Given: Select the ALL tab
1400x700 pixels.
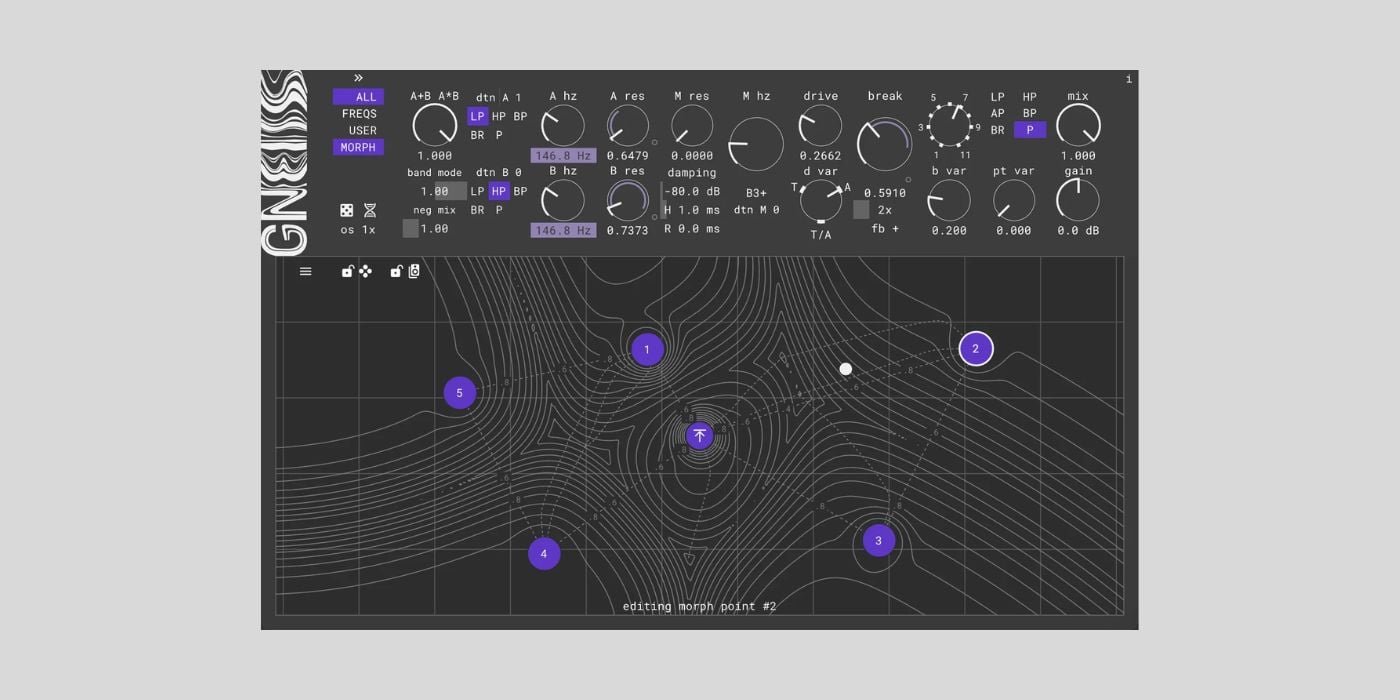Looking at the screenshot, I should [x=358, y=97].
